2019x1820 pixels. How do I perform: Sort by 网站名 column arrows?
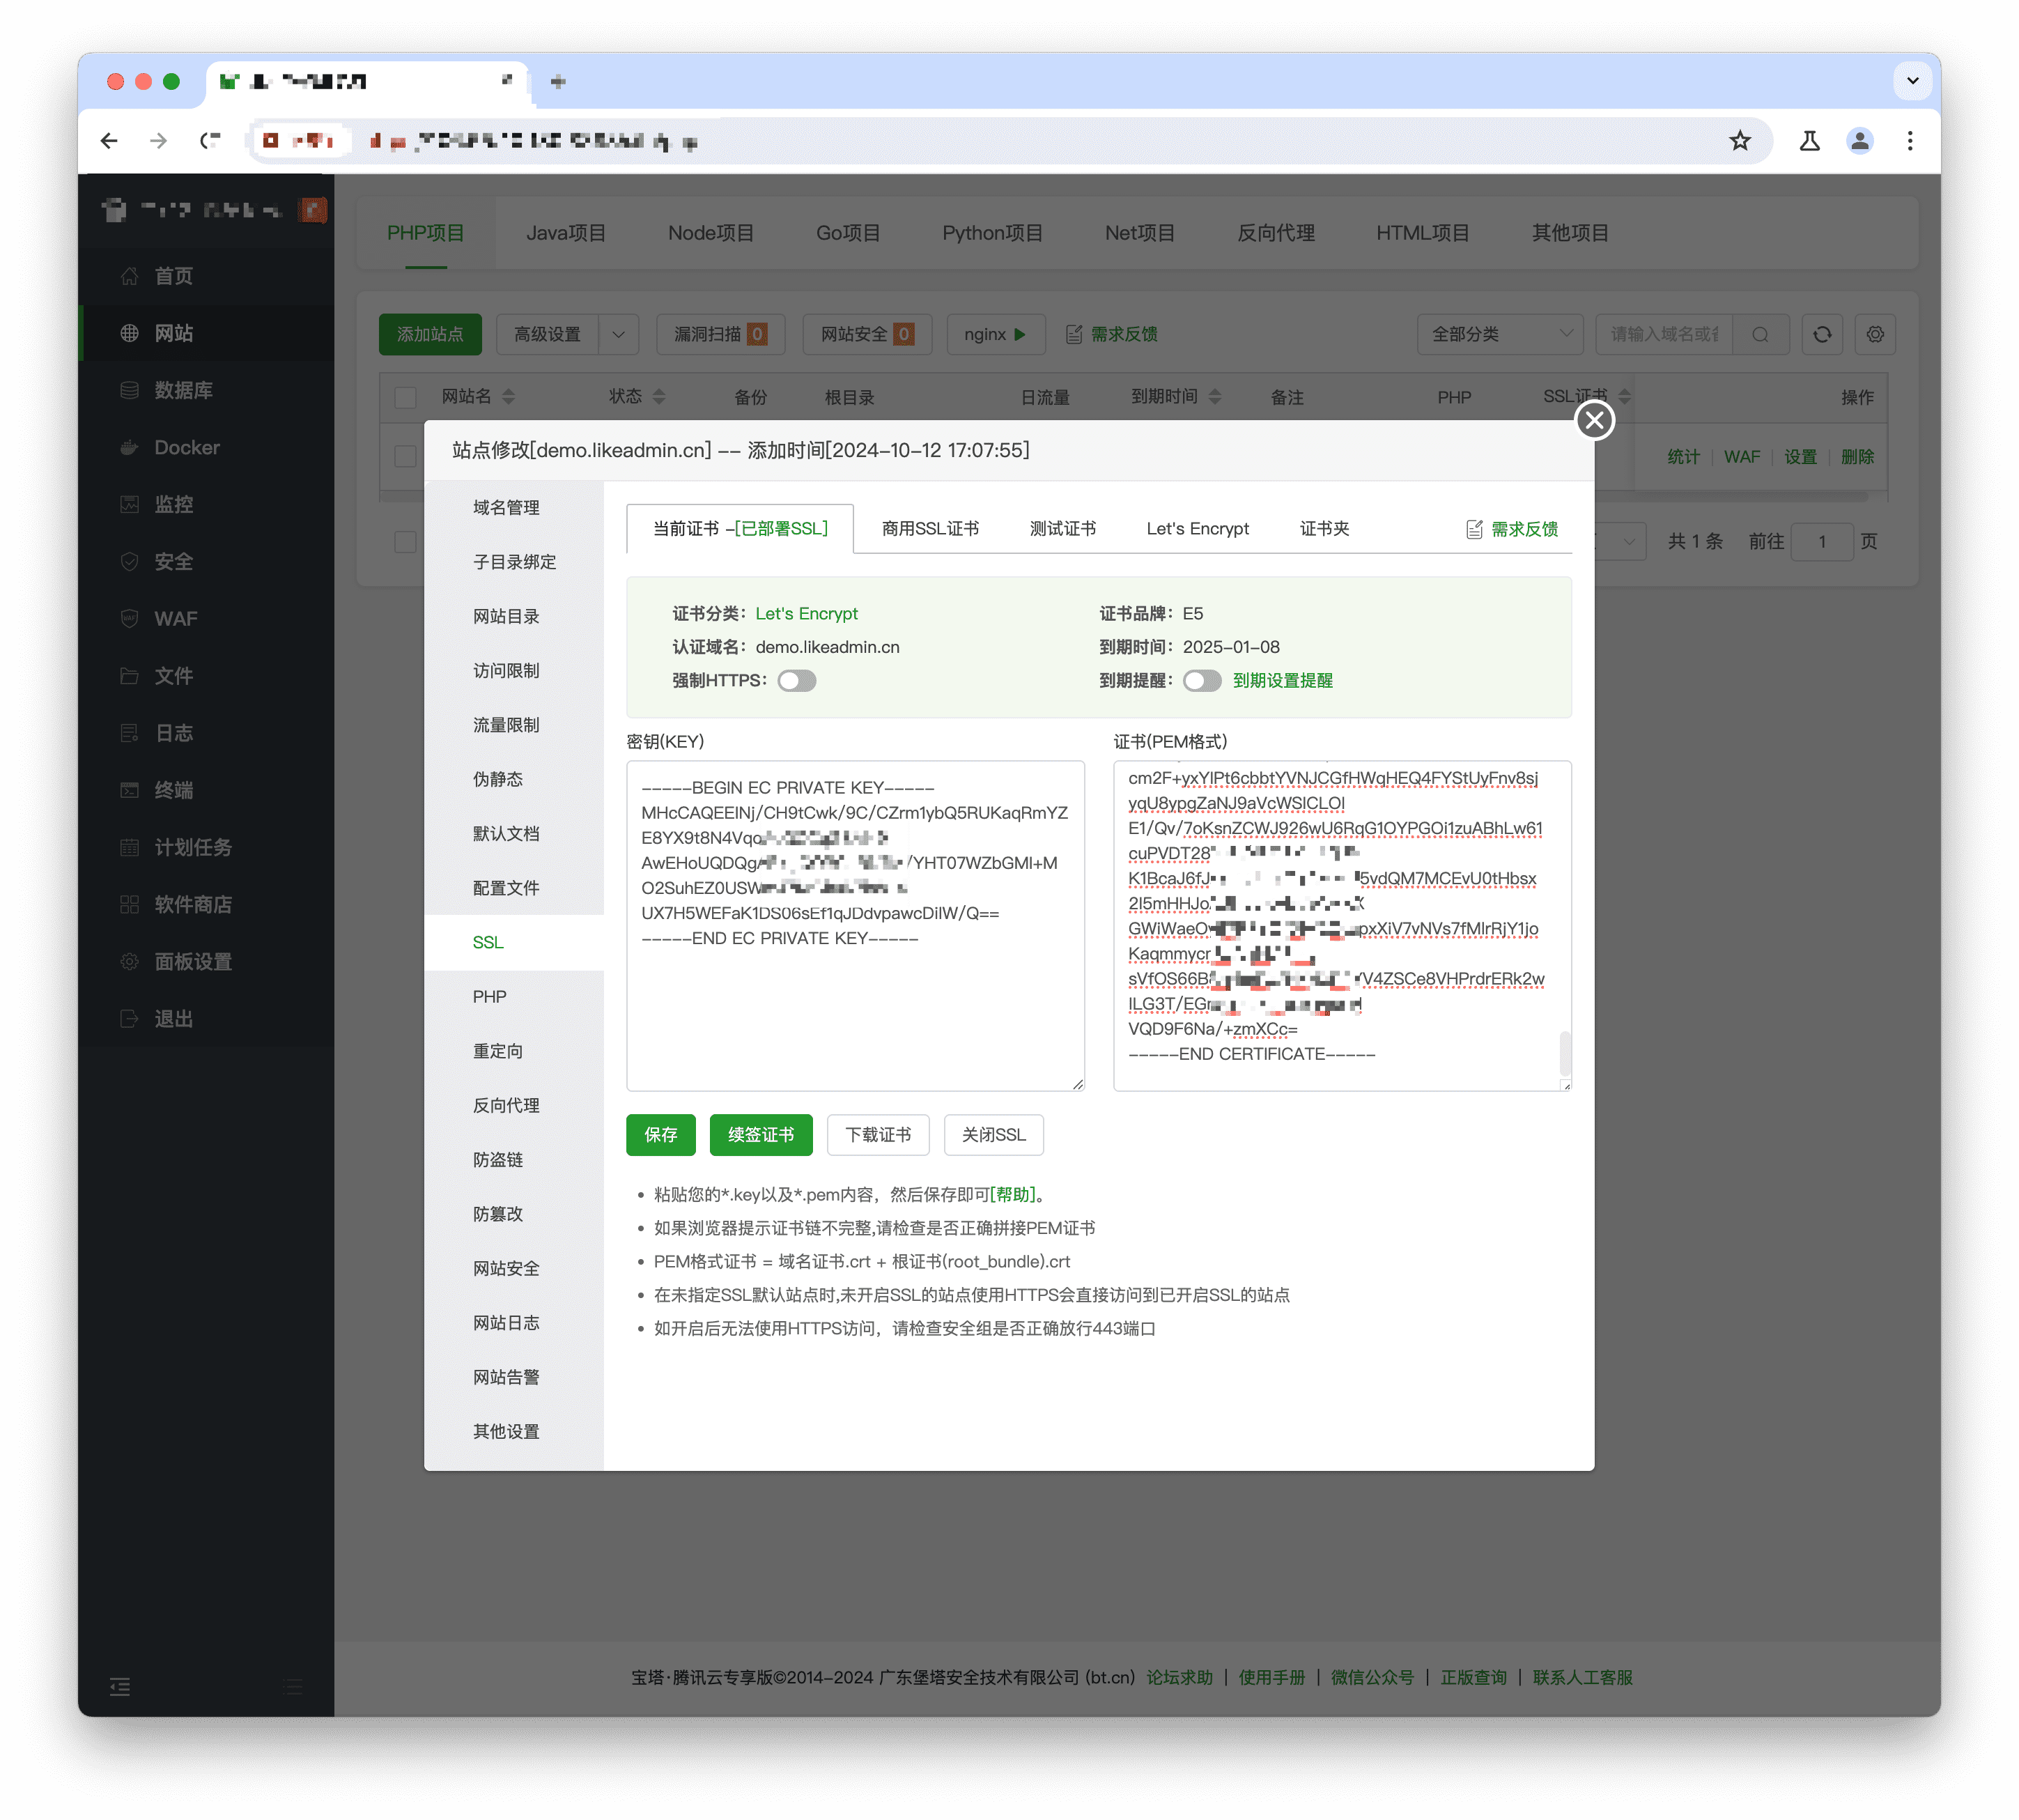pyautogui.click(x=508, y=397)
